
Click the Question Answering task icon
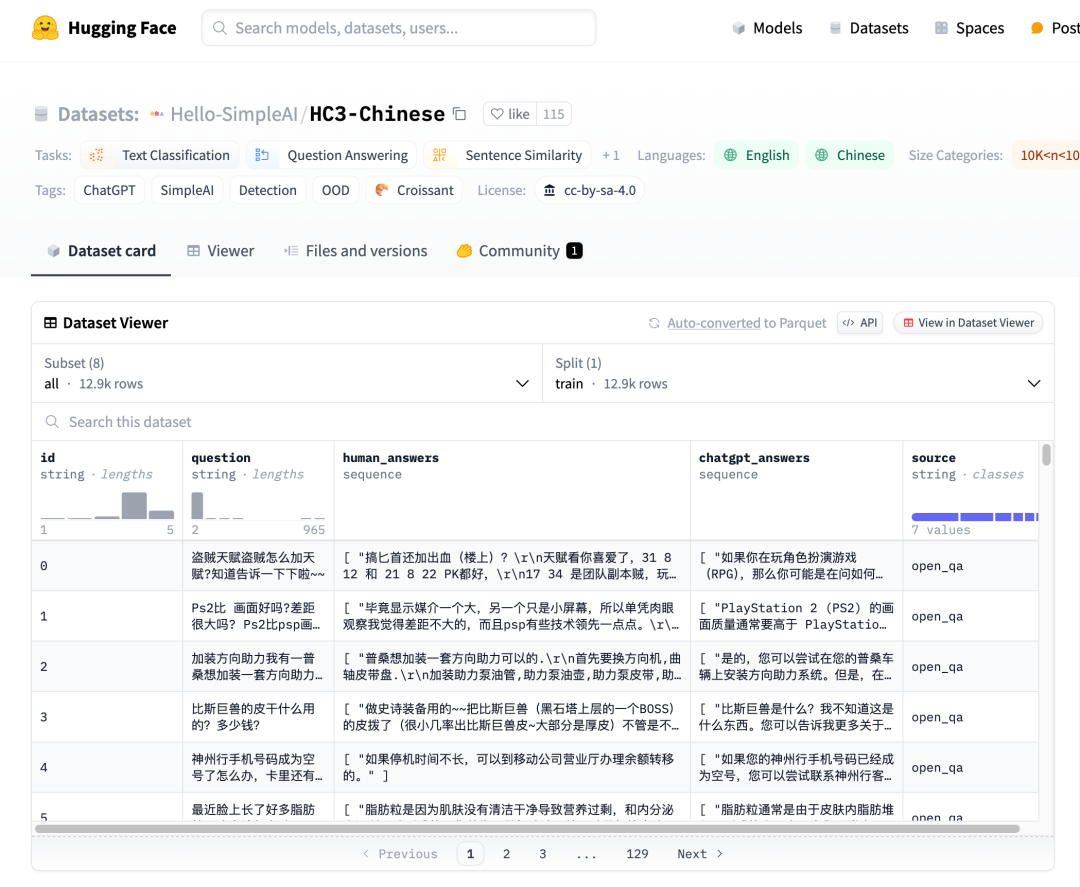tap(262, 155)
